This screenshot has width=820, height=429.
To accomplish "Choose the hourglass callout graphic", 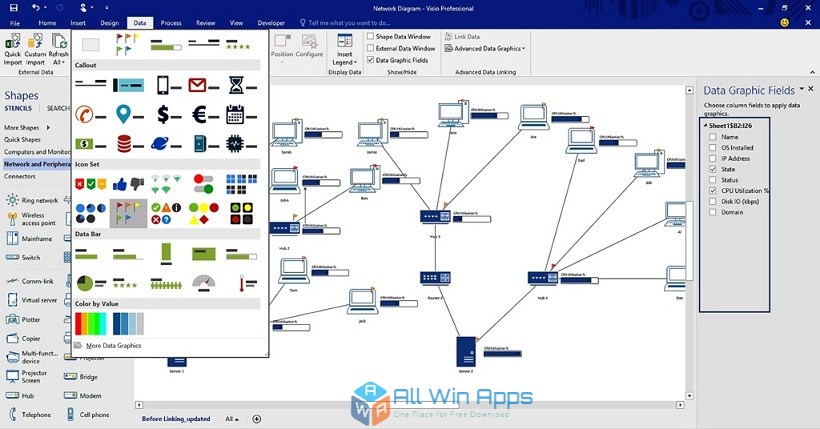I will coord(242,85).
